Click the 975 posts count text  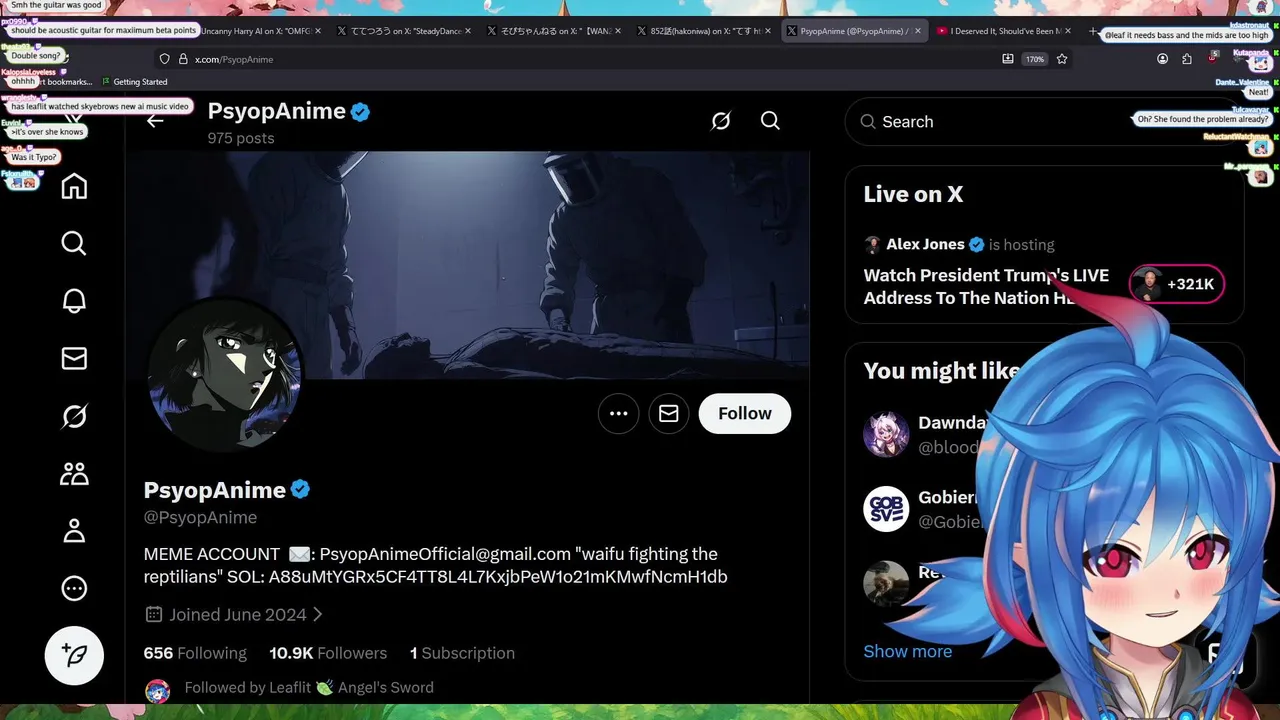[x=241, y=138]
